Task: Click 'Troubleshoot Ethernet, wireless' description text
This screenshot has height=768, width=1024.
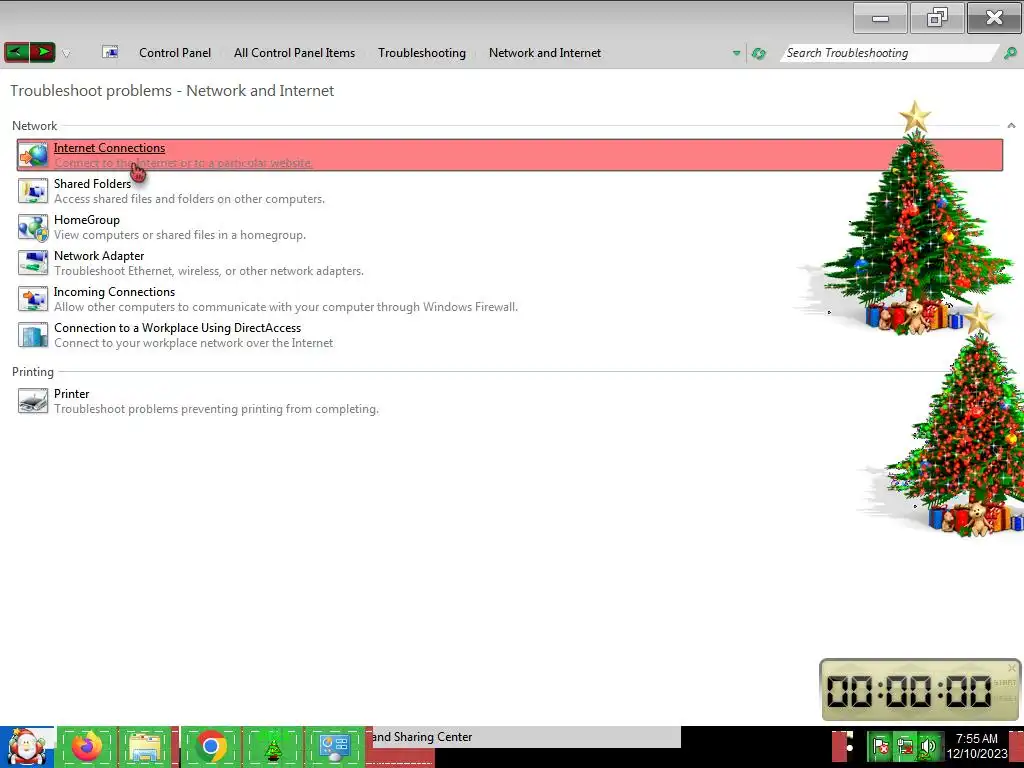Action: coord(209,270)
